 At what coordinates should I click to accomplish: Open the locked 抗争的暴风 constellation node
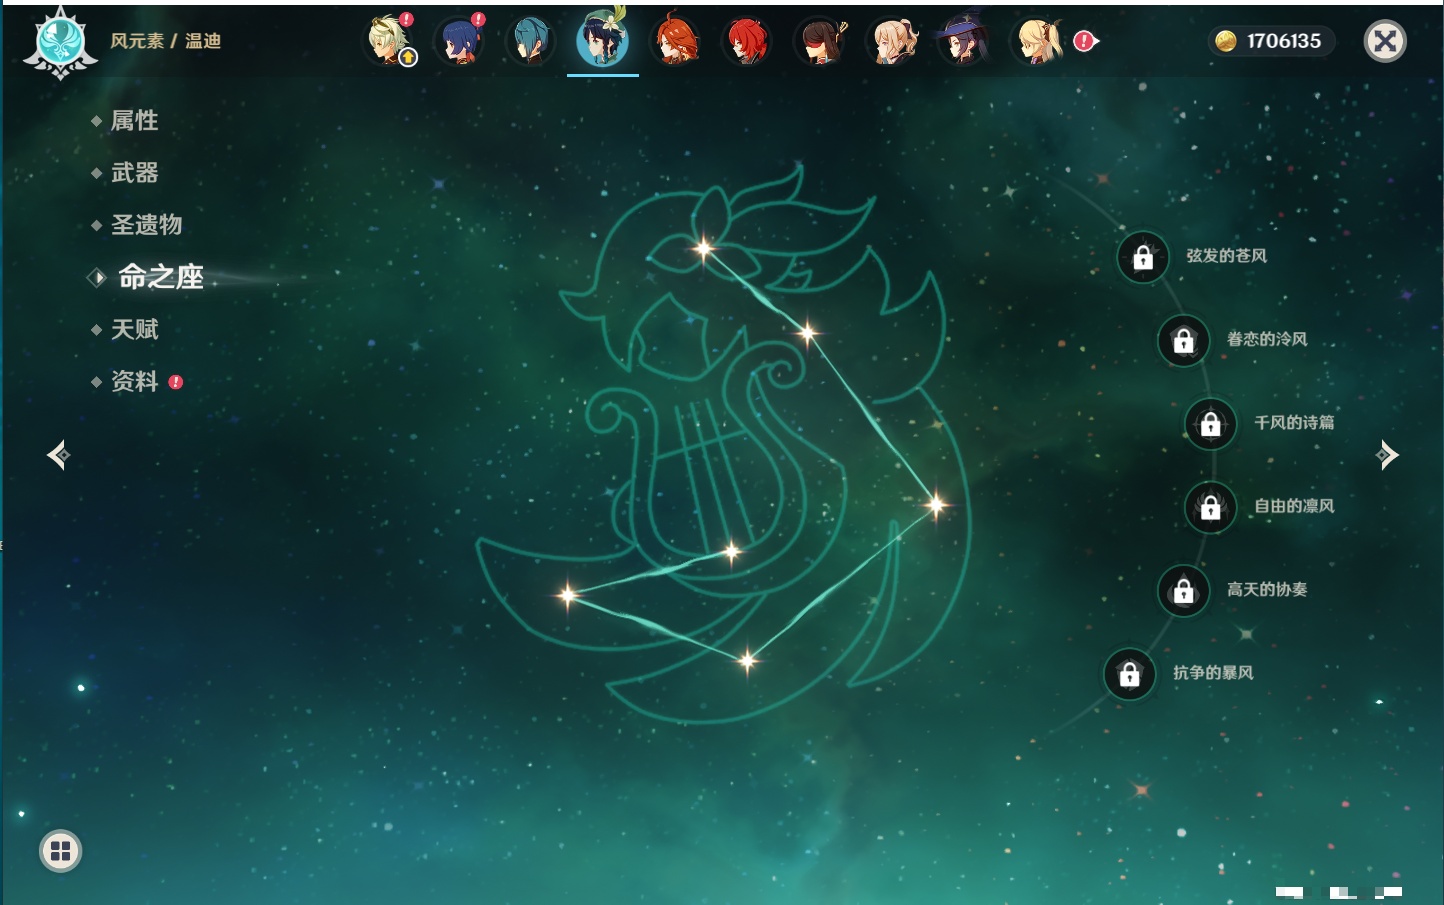[x=1129, y=674]
